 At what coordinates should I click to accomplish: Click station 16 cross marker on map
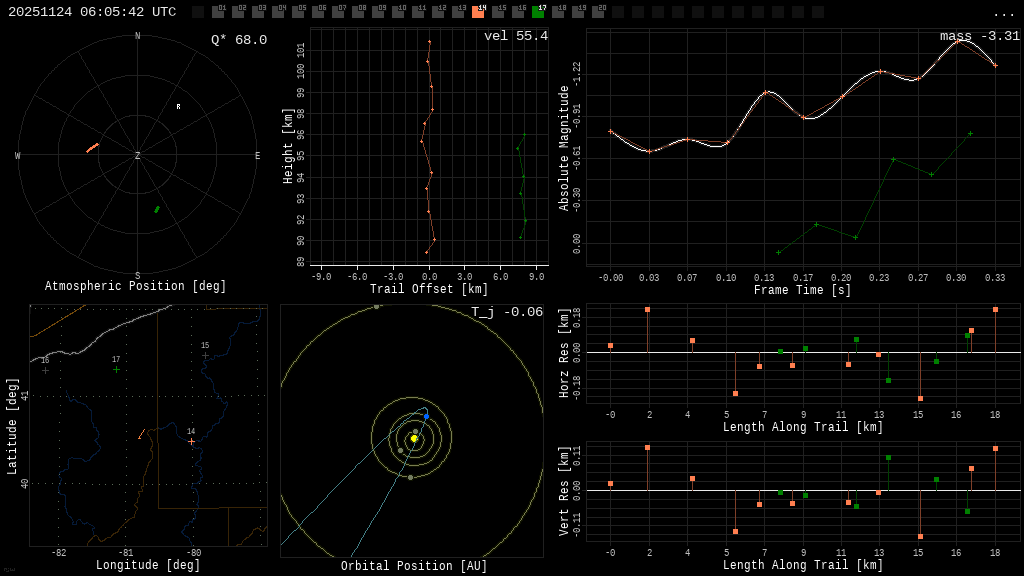pos(45,370)
